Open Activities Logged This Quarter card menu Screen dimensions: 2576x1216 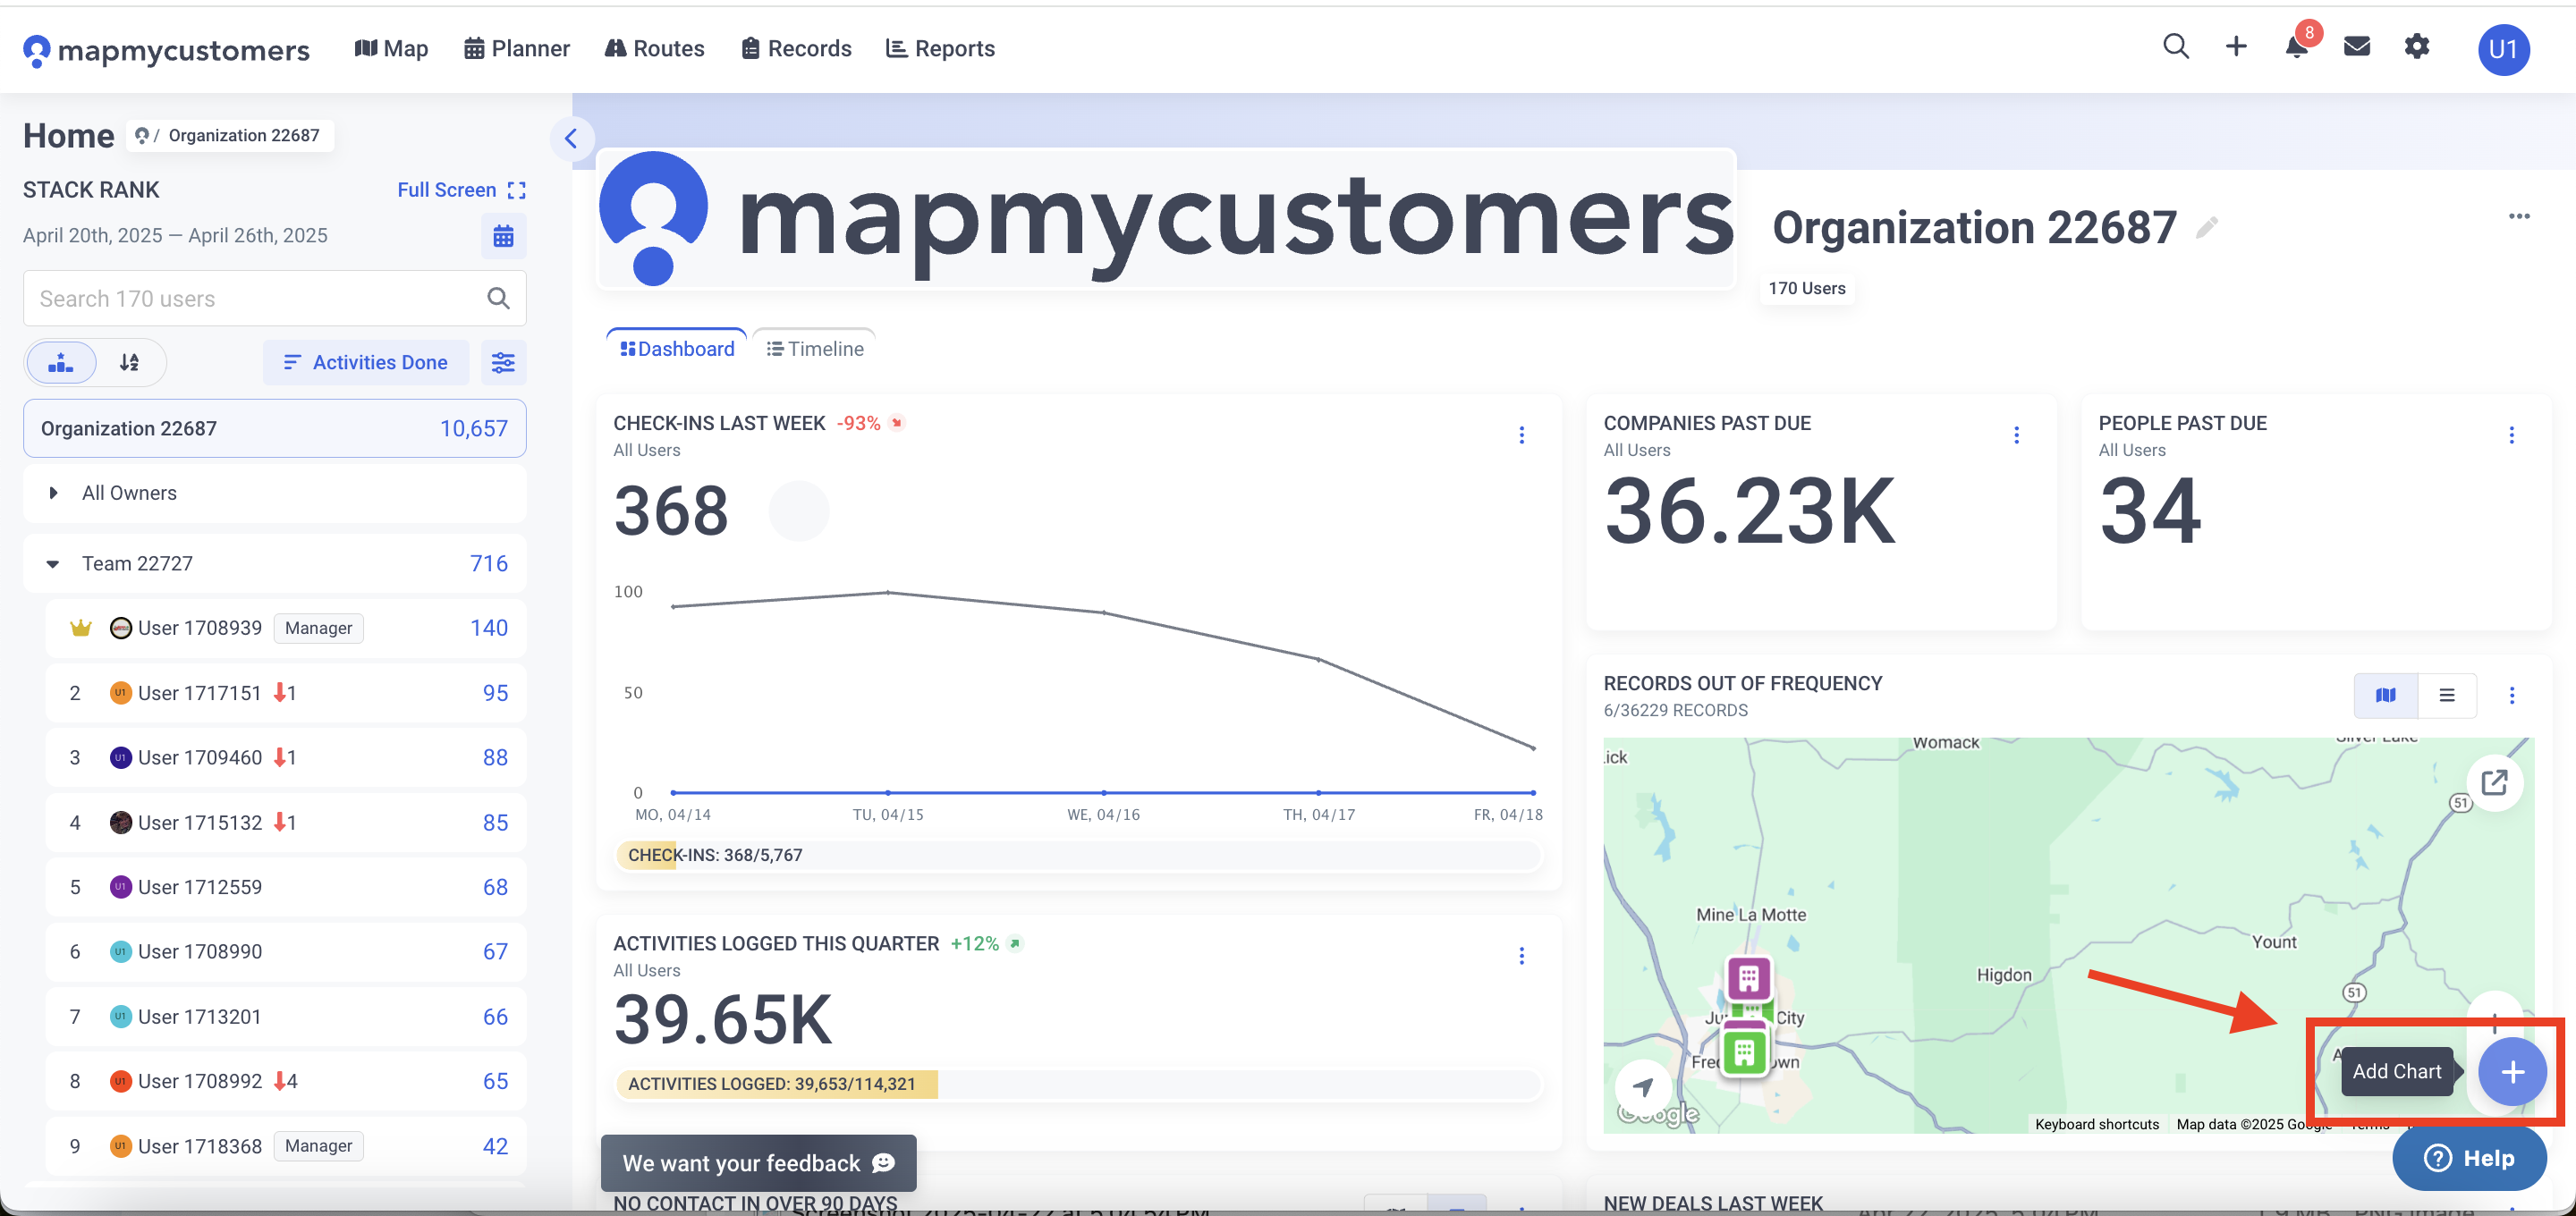[x=1521, y=956]
